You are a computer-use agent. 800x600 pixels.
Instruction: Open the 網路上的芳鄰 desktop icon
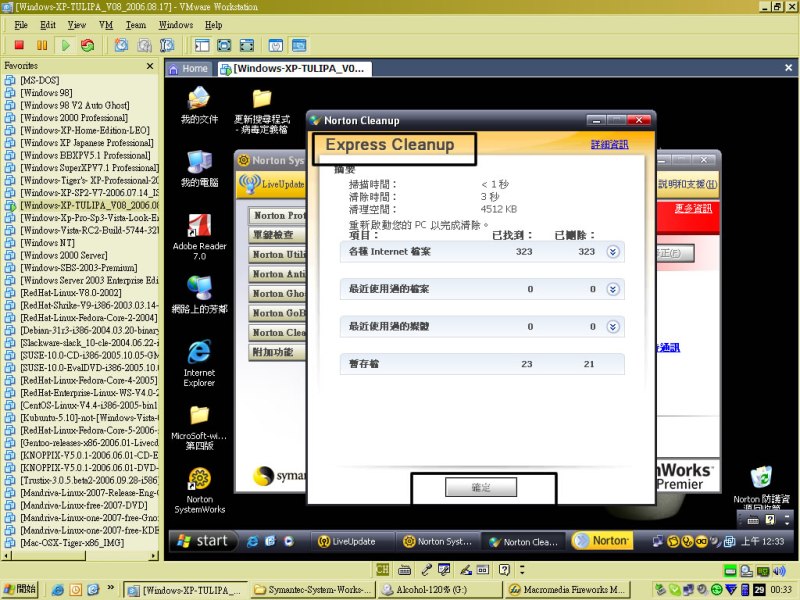point(199,294)
